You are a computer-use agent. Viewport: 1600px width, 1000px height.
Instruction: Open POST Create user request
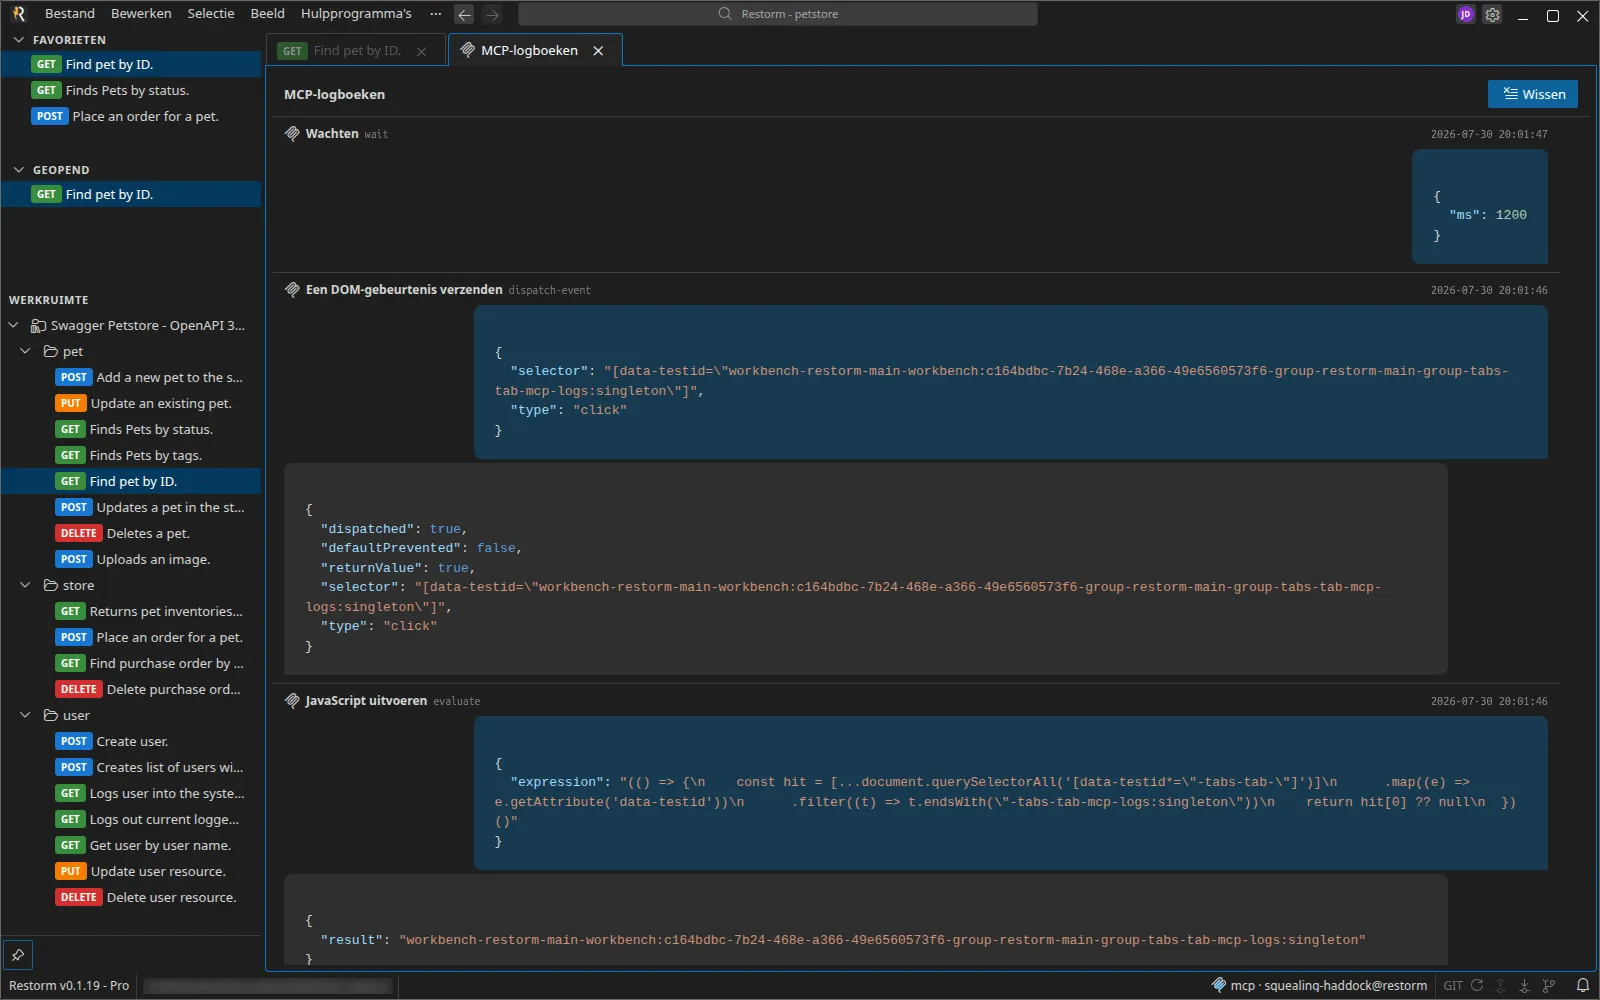[131, 741]
